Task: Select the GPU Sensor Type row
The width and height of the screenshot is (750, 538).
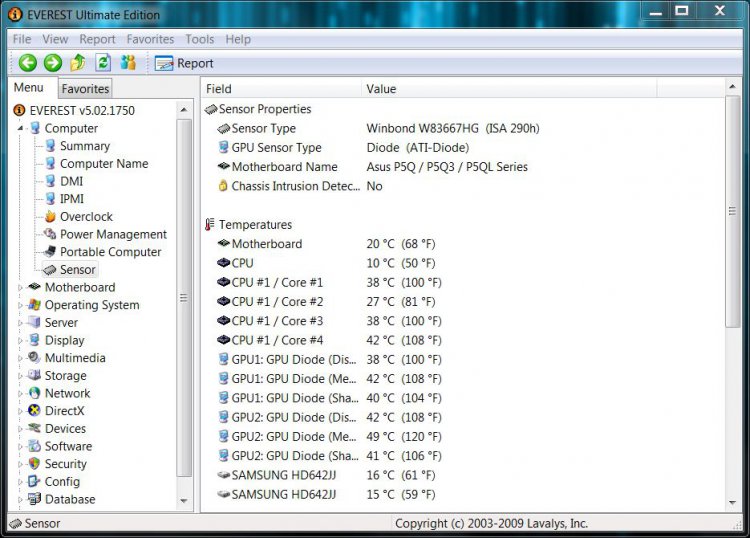Action: coord(343,148)
